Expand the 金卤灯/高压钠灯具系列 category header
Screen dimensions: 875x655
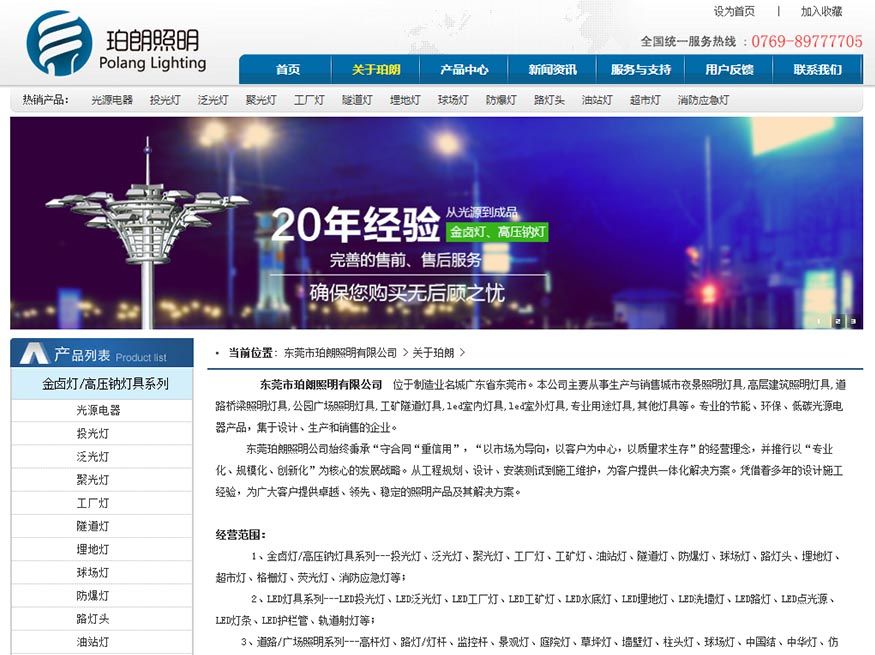(x=104, y=384)
